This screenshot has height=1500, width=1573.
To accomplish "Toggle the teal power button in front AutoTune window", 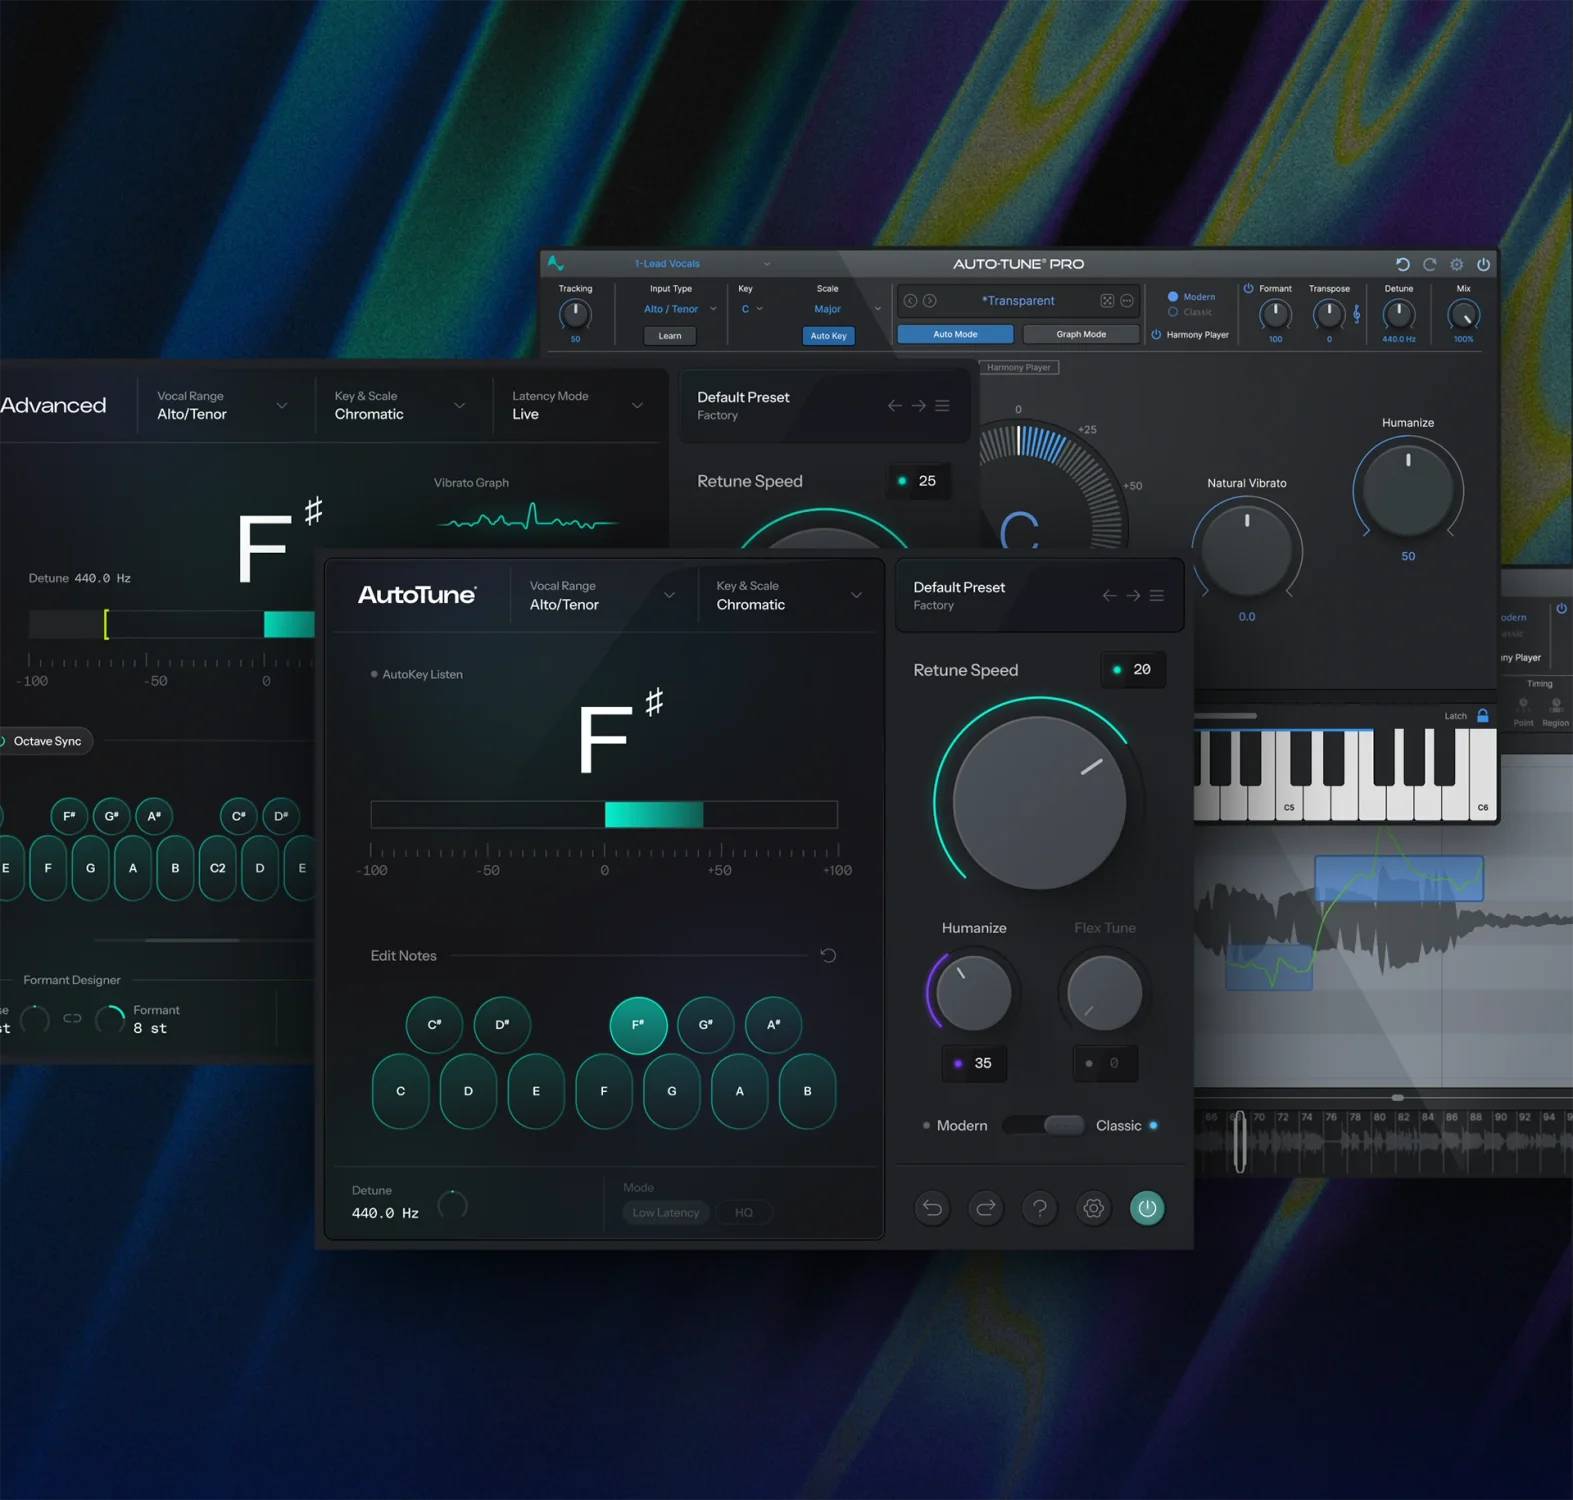I will coord(1147,1208).
